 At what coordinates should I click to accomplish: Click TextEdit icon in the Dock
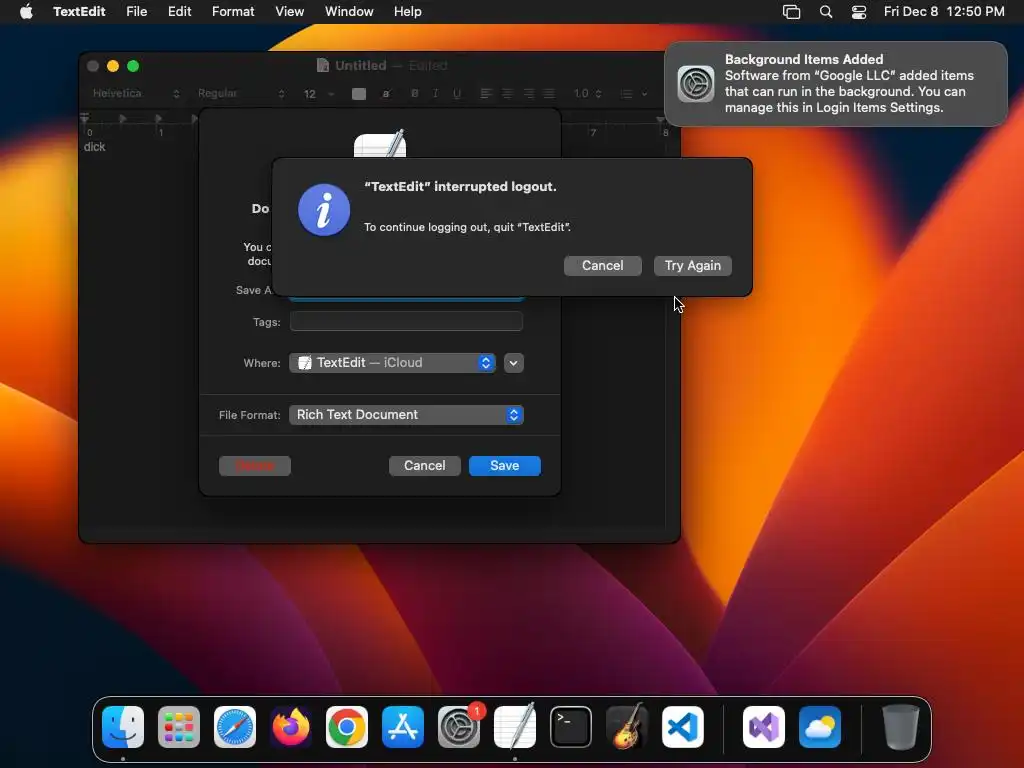[x=515, y=727]
